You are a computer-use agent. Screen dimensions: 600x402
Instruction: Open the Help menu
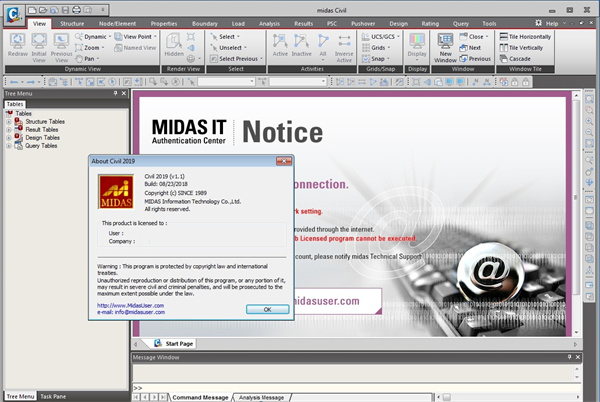pyautogui.click(x=551, y=24)
